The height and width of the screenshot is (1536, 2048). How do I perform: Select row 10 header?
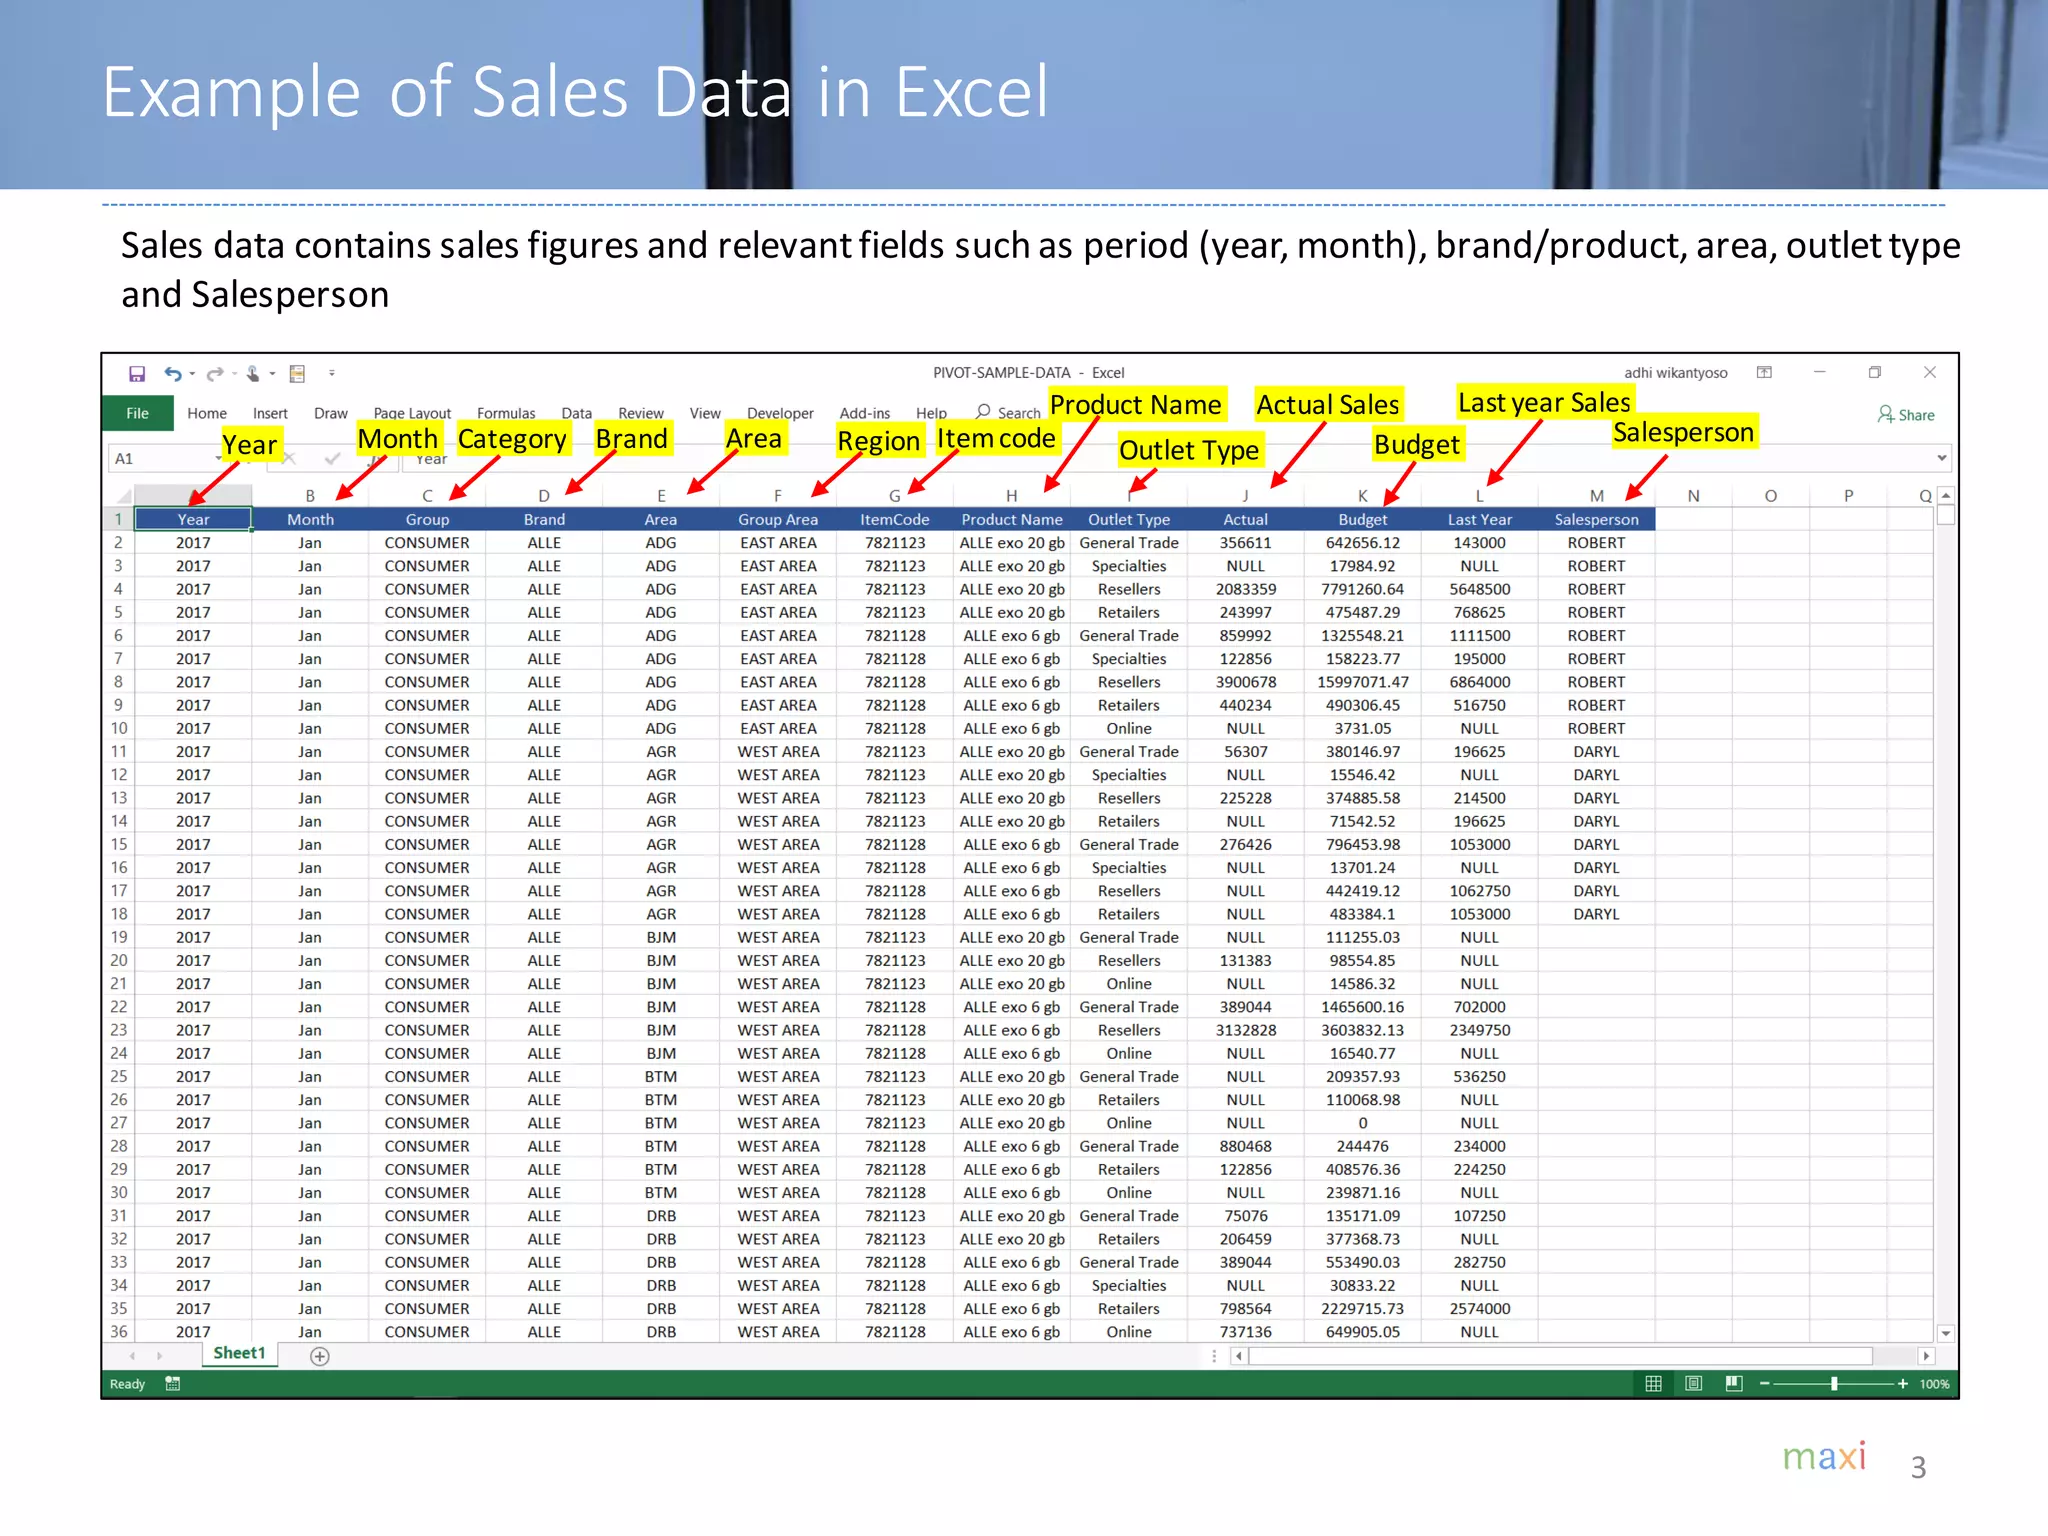[x=119, y=728]
